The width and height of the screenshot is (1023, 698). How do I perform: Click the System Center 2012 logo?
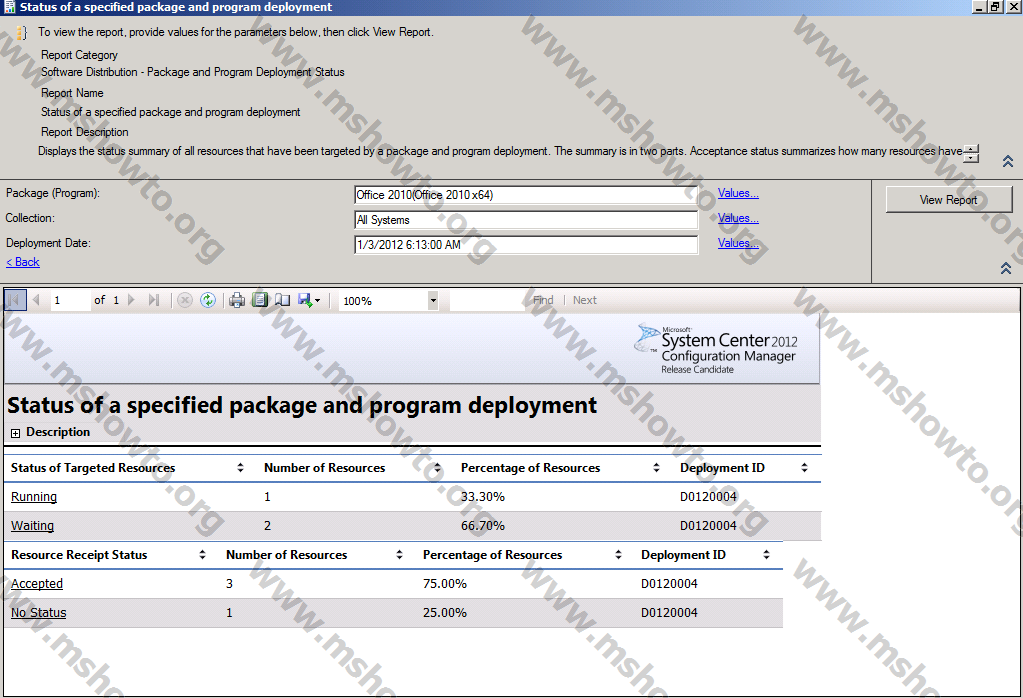(716, 349)
